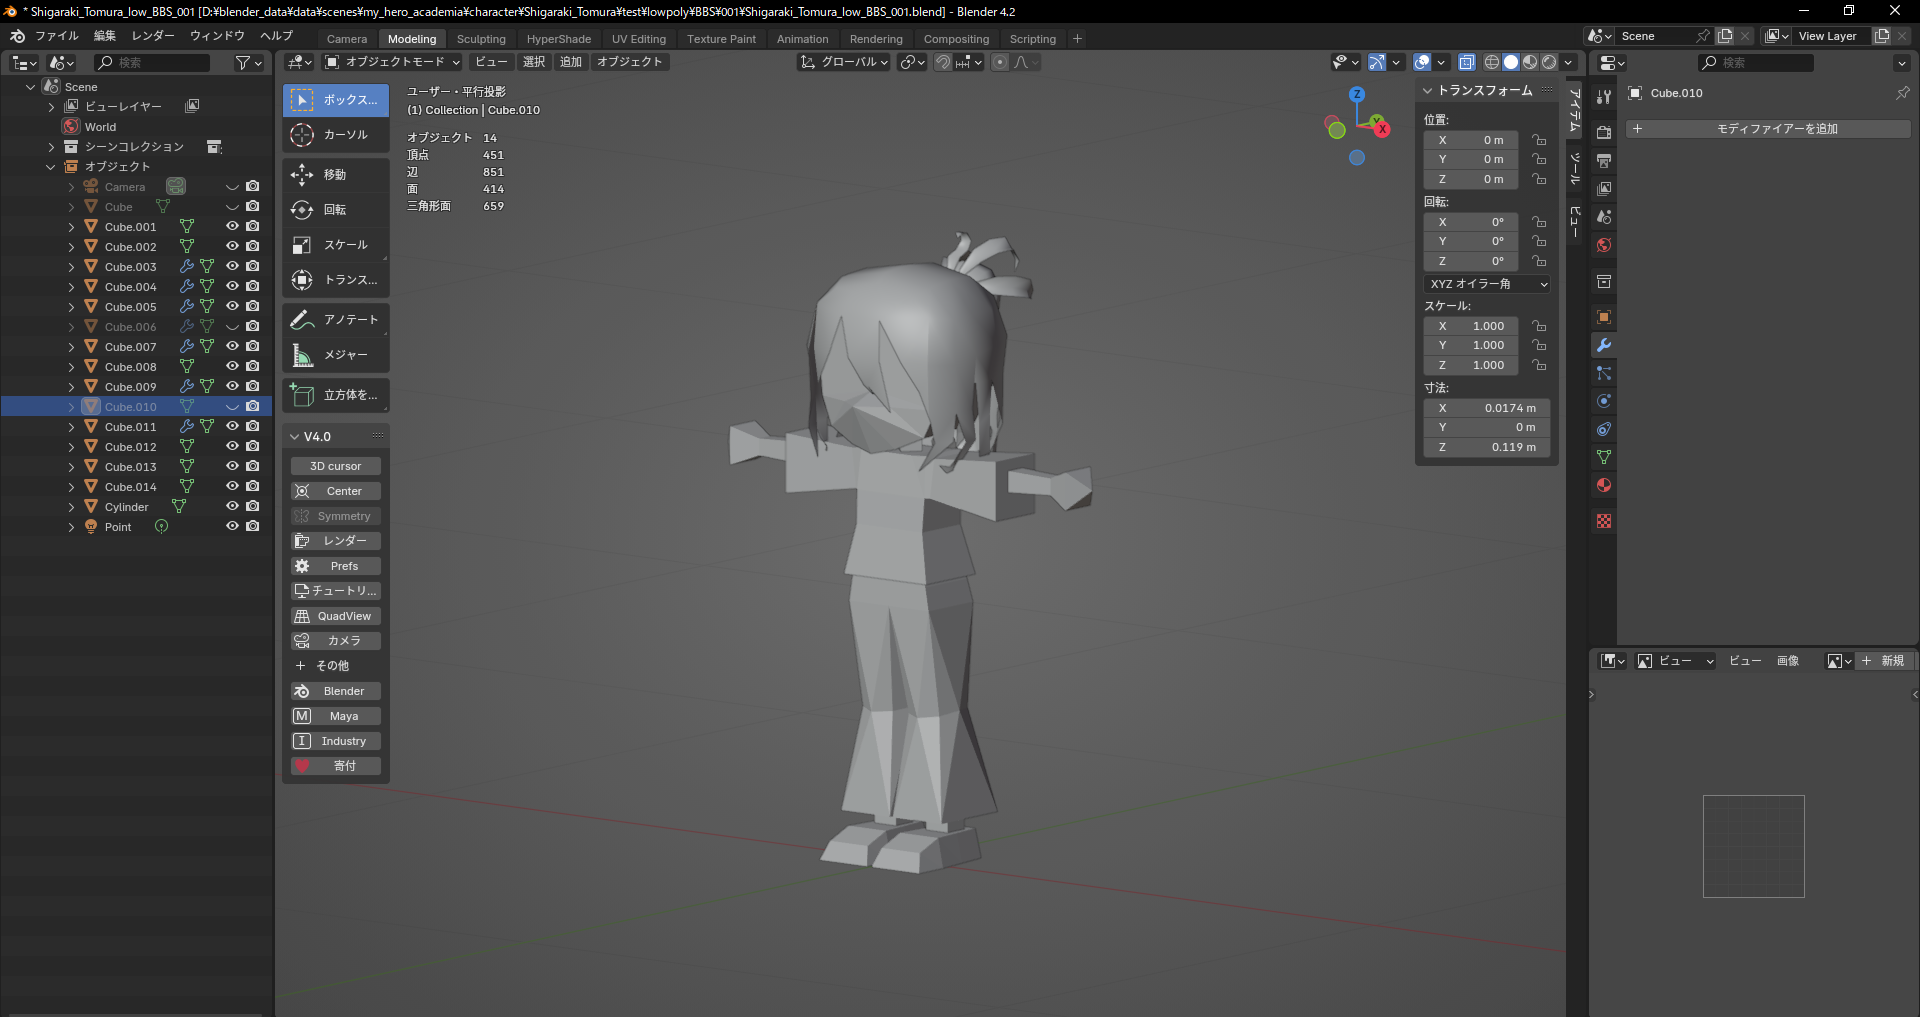Image resolution: width=1920 pixels, height=1017 pixels.
Task: Click the QuadView button
Action: point(336,616)
